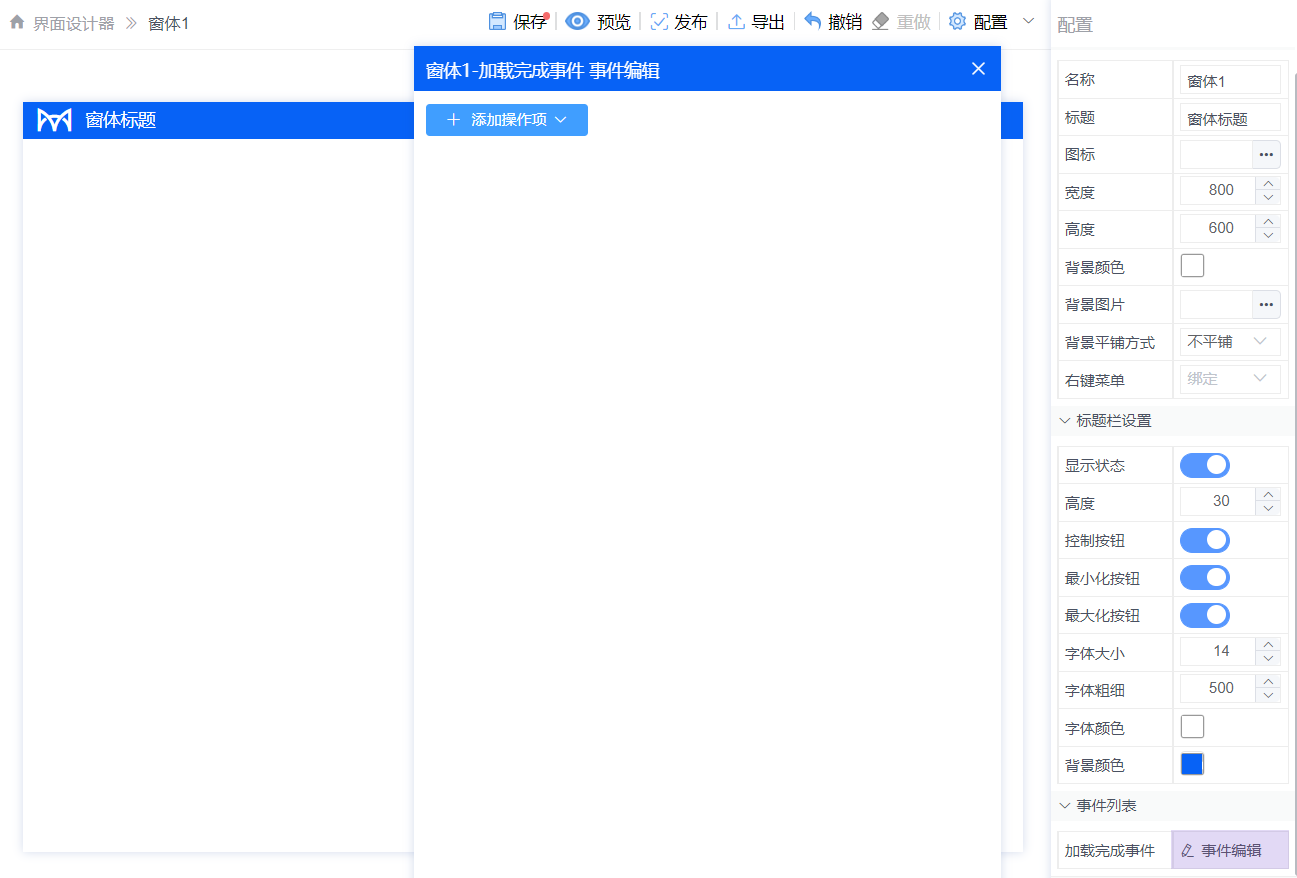Click the Save disk icon
1297x878 pixels.
(x=497, y=22)
